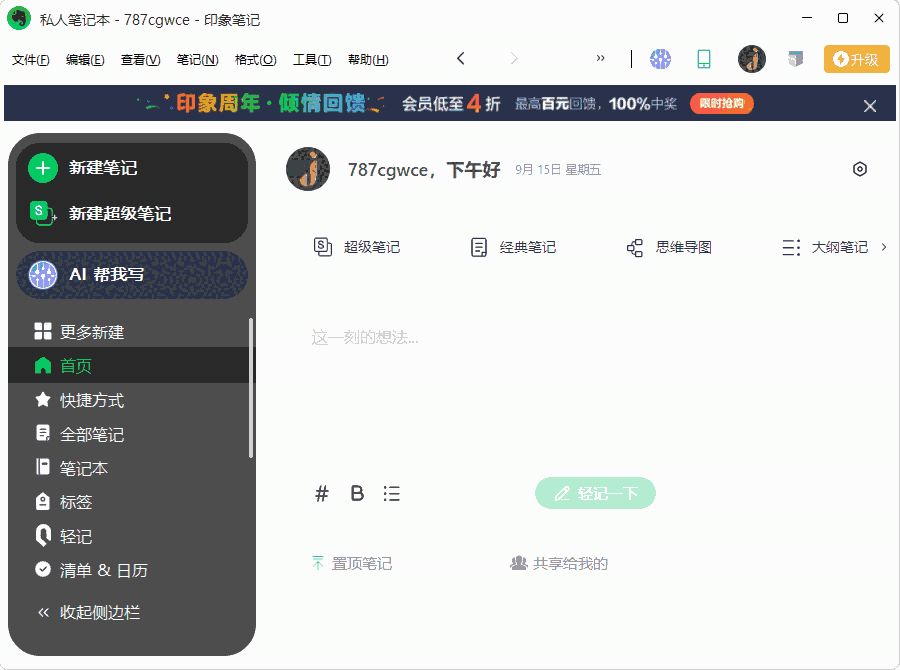The width and height of the screenshot is (900, 670).
Task: Collapse the sidebar with 收起侧边栏
Action: coord(100,612)
